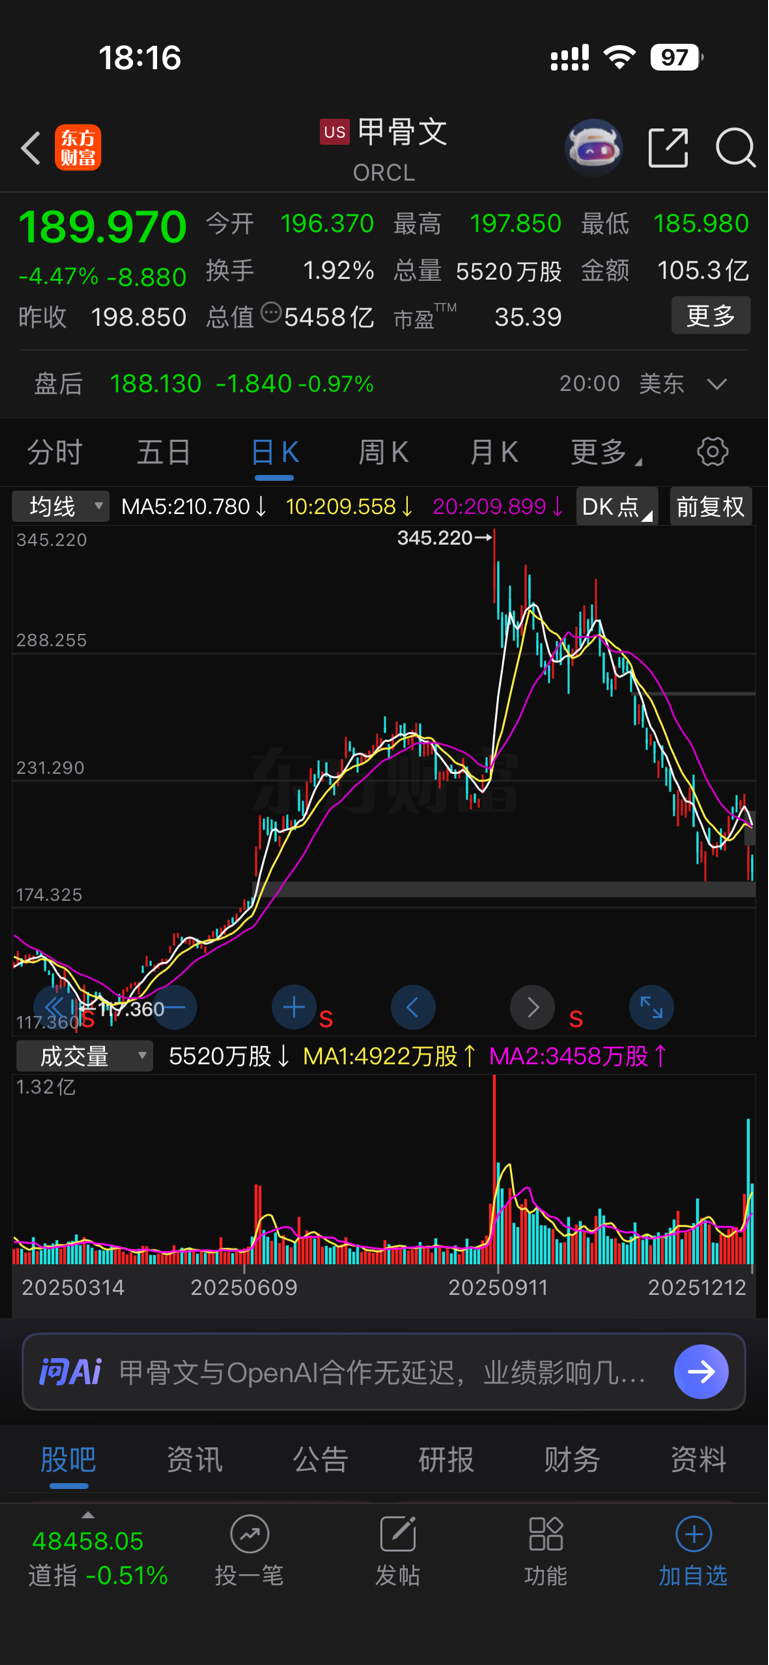This screenshot has width=769, height=1665.
Task: Tap the 发帖 post icon
Action: (x=397, y=1533)
